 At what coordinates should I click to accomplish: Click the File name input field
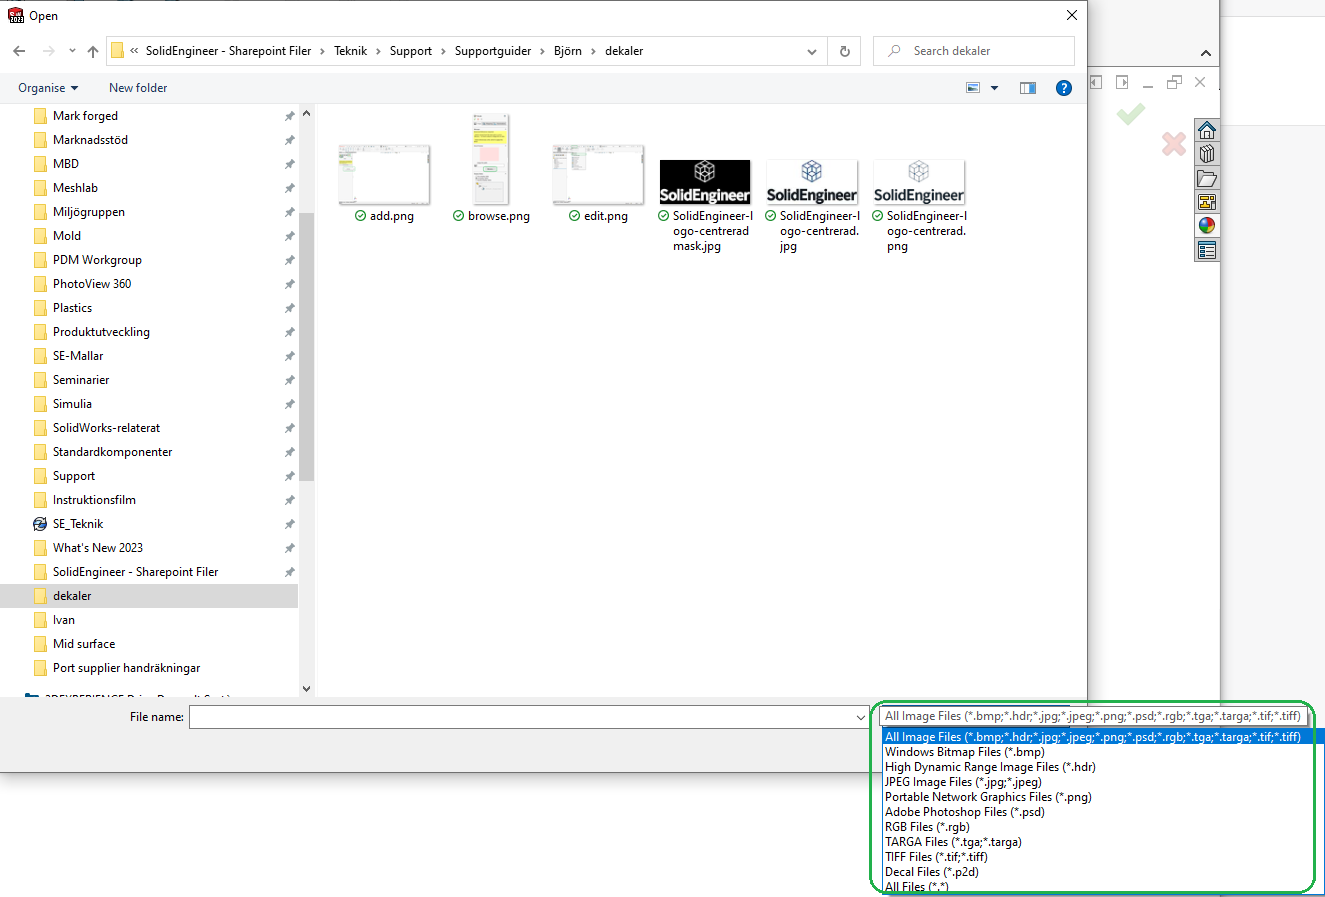[520, 717]
